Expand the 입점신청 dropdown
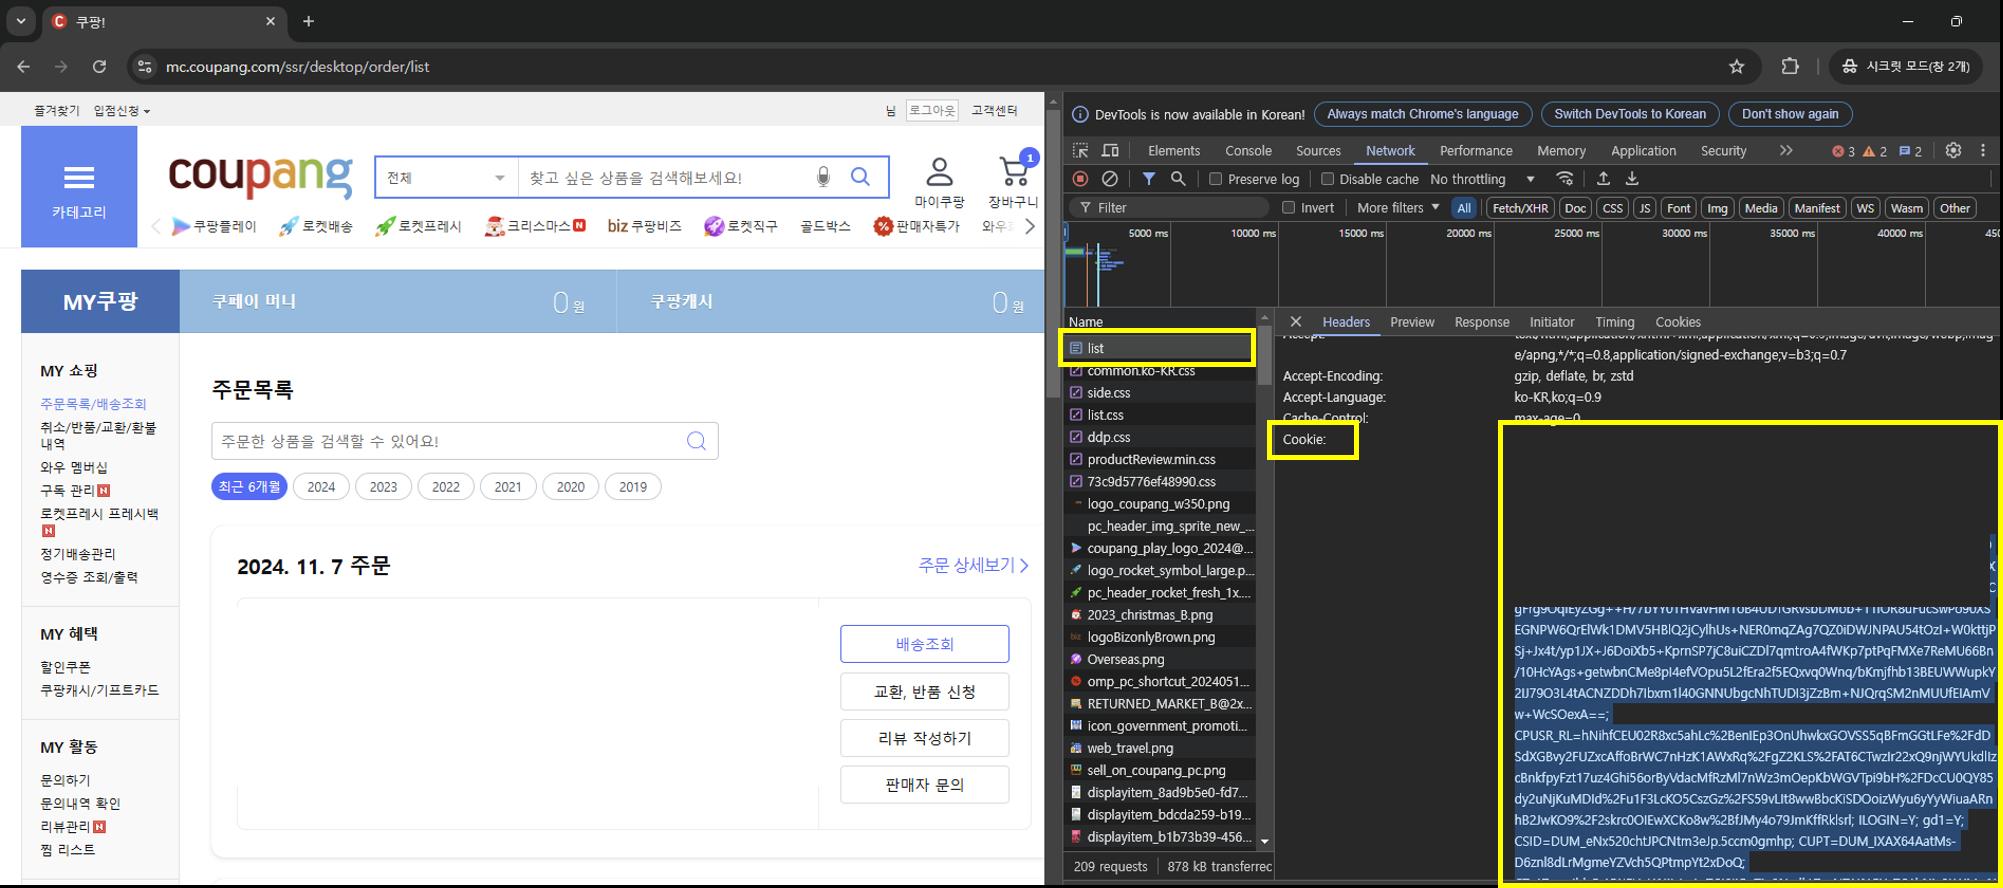The height and width of the screenshot is (888, 2003). click(122, 110)
